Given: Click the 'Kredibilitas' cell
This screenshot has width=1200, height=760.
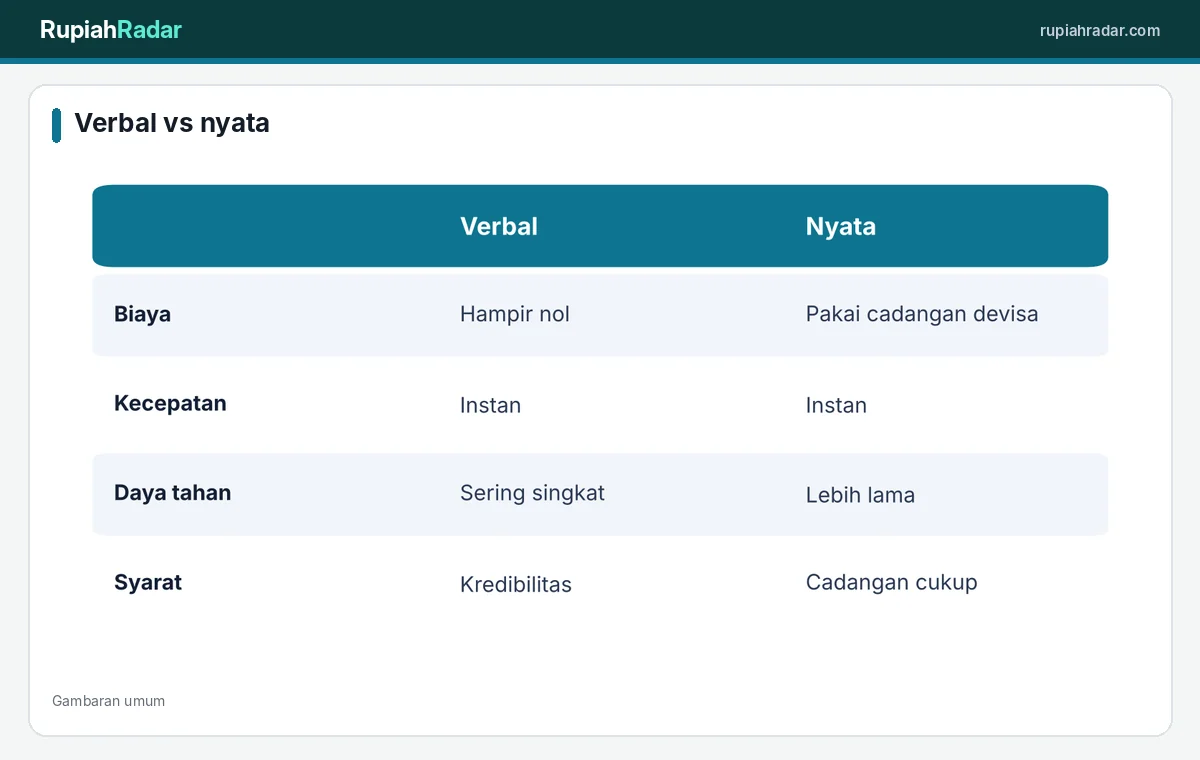Looking at the screenshot, I should [516, 585].
